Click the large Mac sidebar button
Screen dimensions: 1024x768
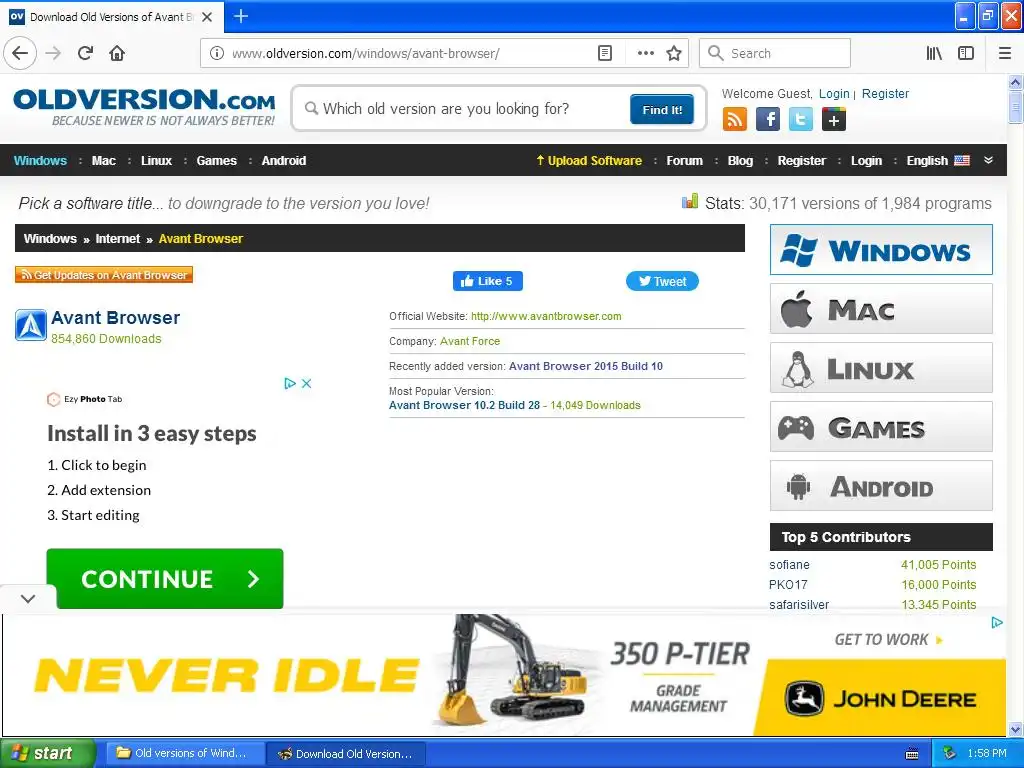[x=881, y=308]
